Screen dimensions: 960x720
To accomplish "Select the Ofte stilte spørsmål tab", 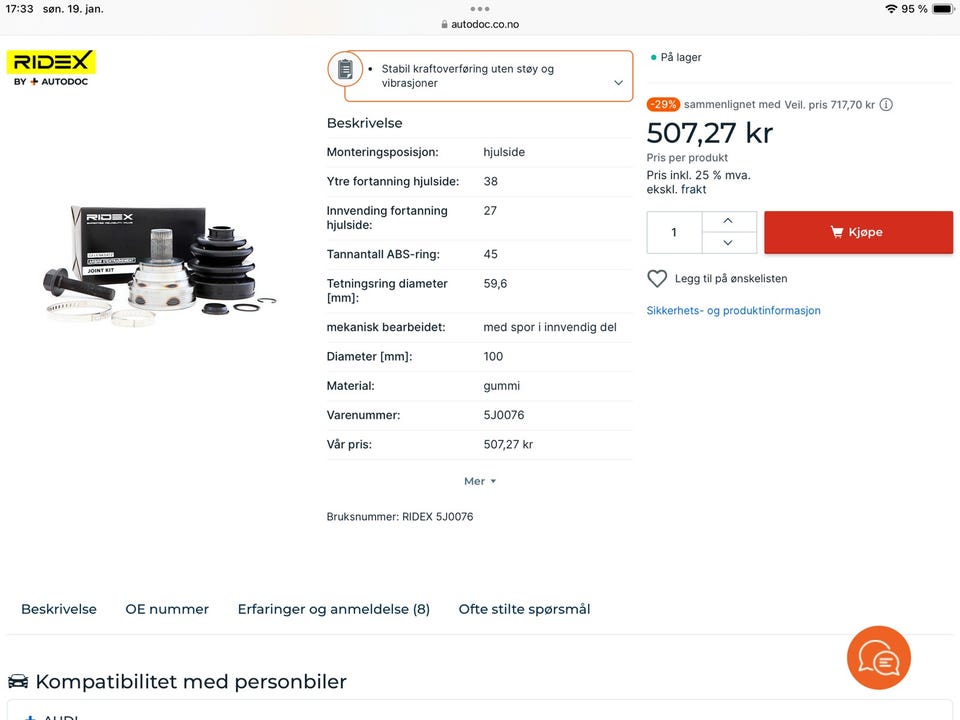I will (x=524, y=609).
